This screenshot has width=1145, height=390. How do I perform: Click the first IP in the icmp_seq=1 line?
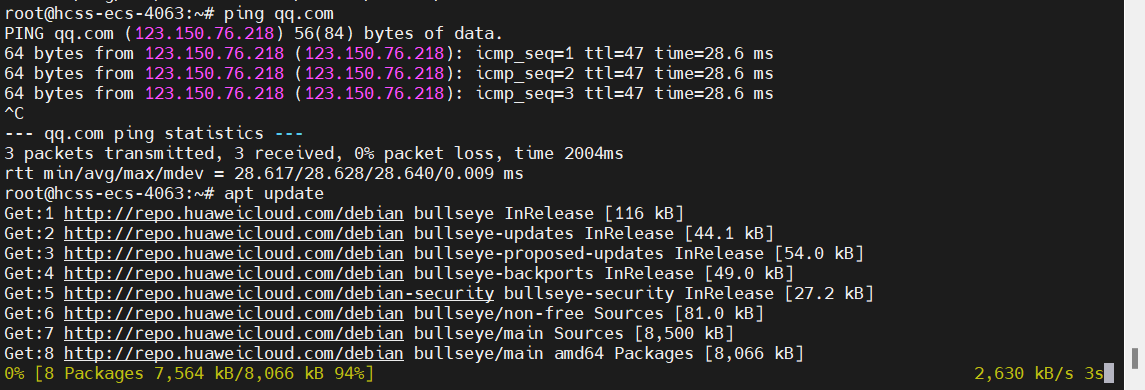tap(214, 53)
